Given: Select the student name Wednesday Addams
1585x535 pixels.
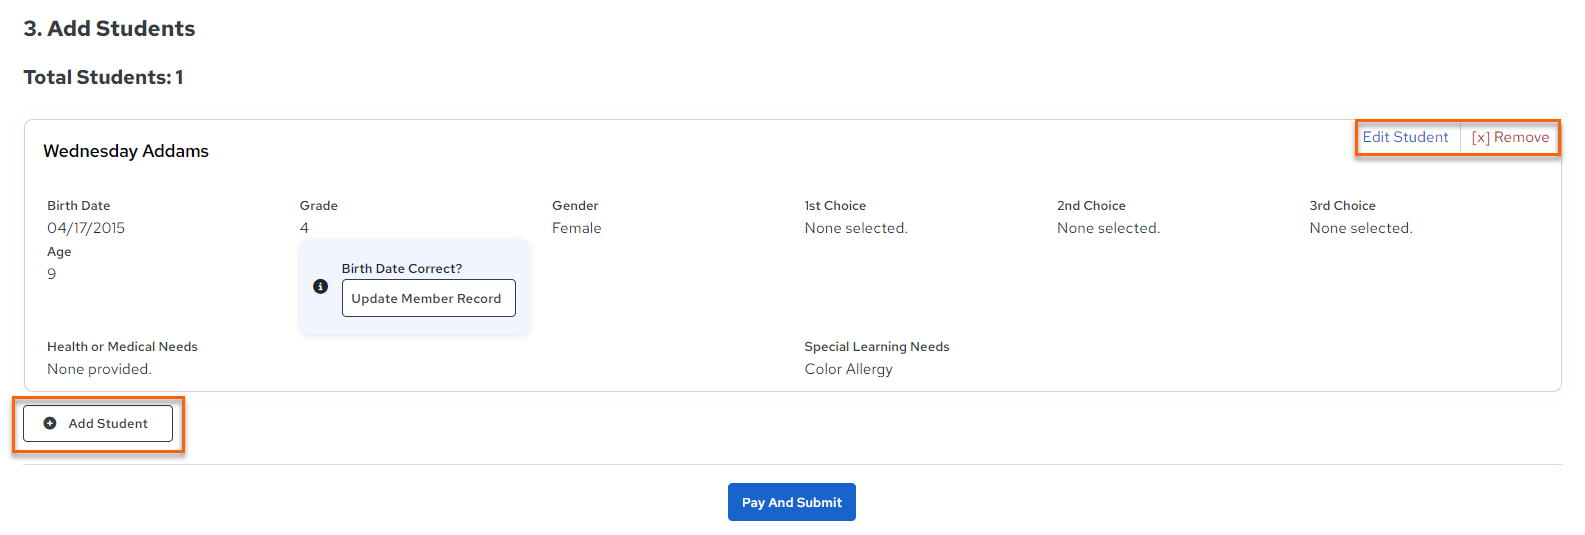Looking at the screenshot, I should pos(126,151).
